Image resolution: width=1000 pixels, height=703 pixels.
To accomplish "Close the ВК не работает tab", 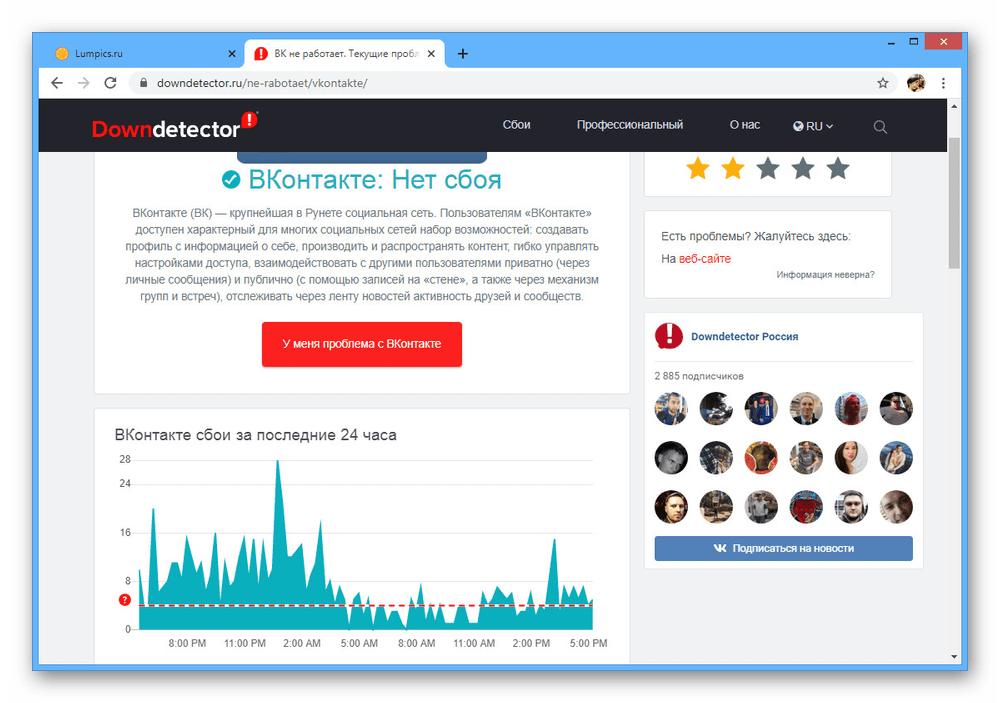I will [431, 54].
